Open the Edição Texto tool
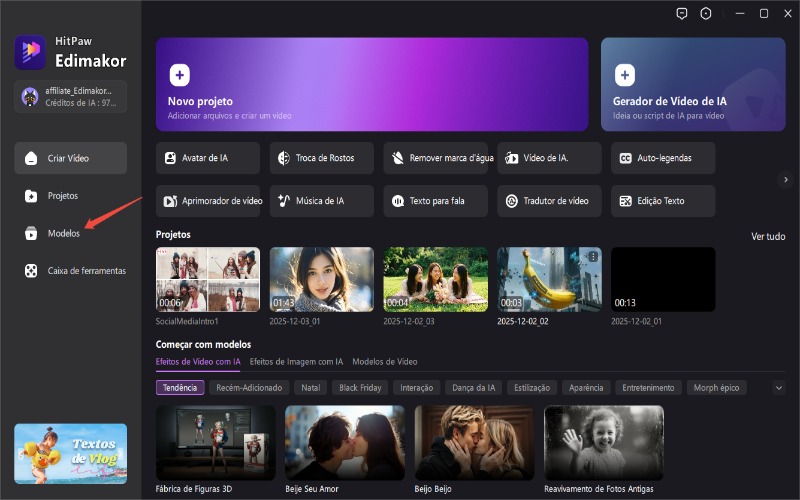Image resolution: width=800 pixels, height=500 pixels. pos(663,201)
